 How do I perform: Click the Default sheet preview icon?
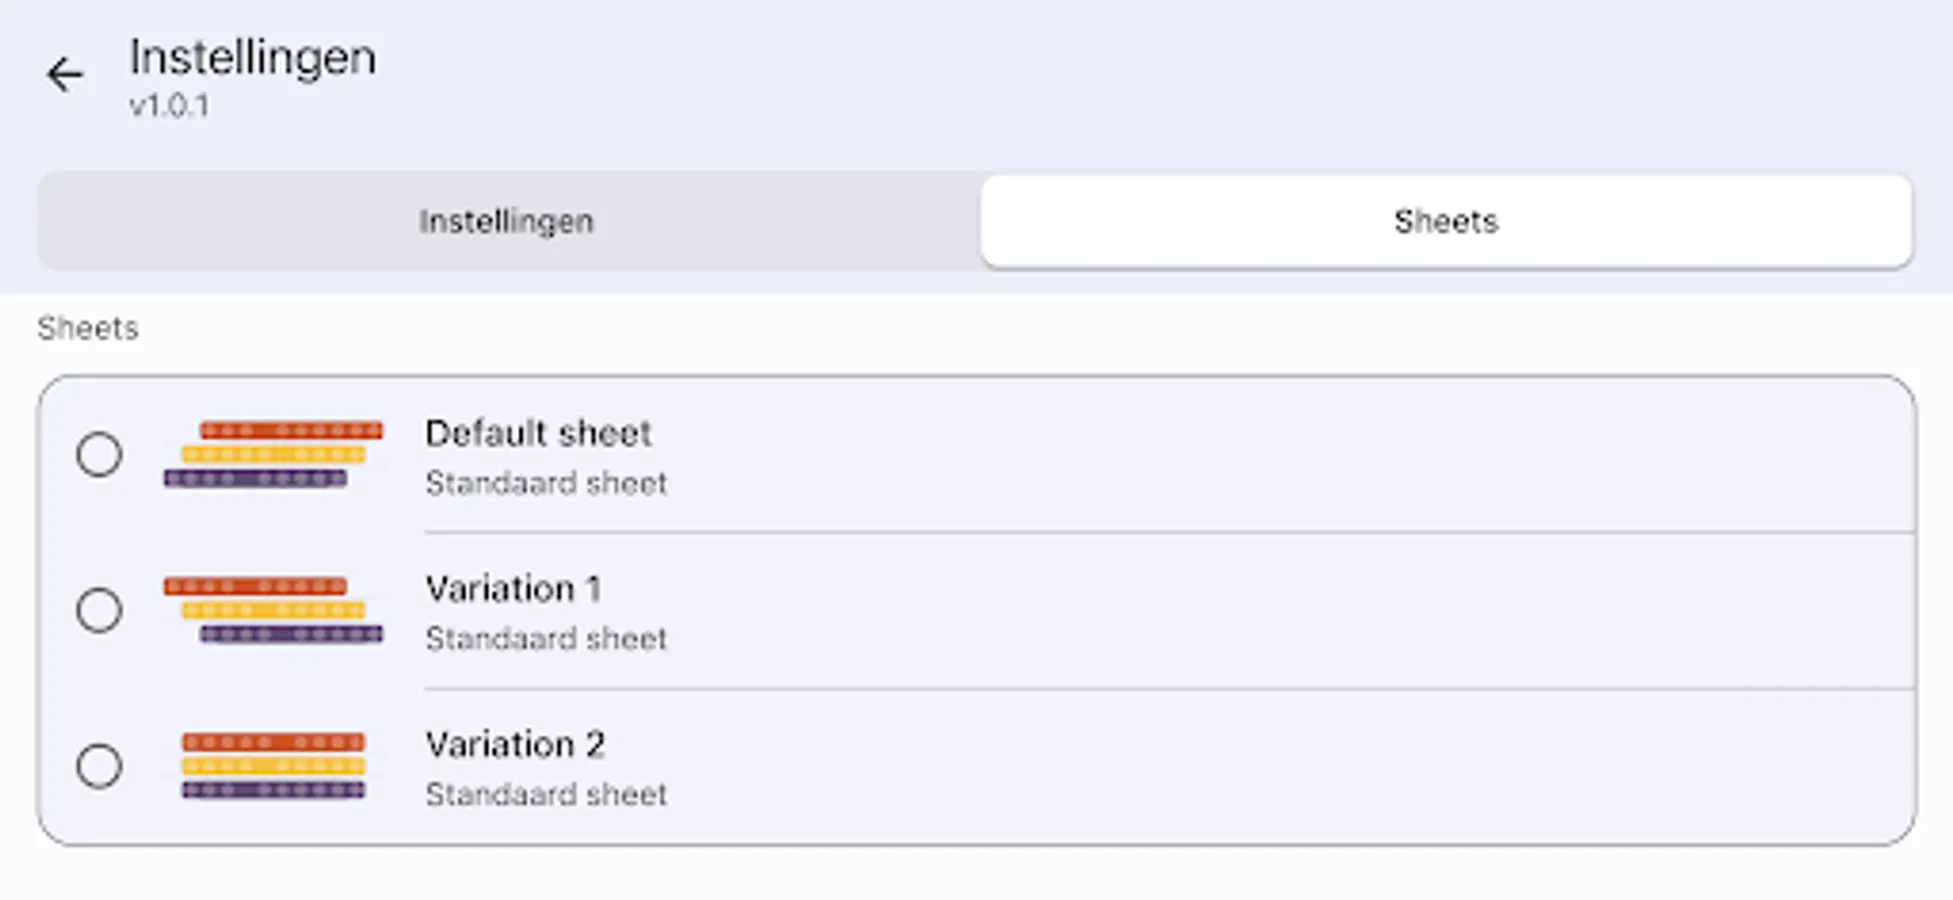(273, 455)
